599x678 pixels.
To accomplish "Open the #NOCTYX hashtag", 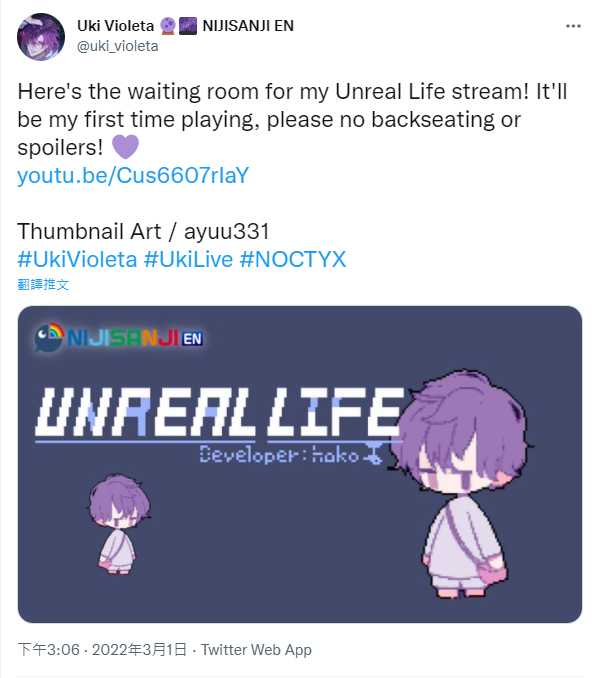I will coord(293,259).
